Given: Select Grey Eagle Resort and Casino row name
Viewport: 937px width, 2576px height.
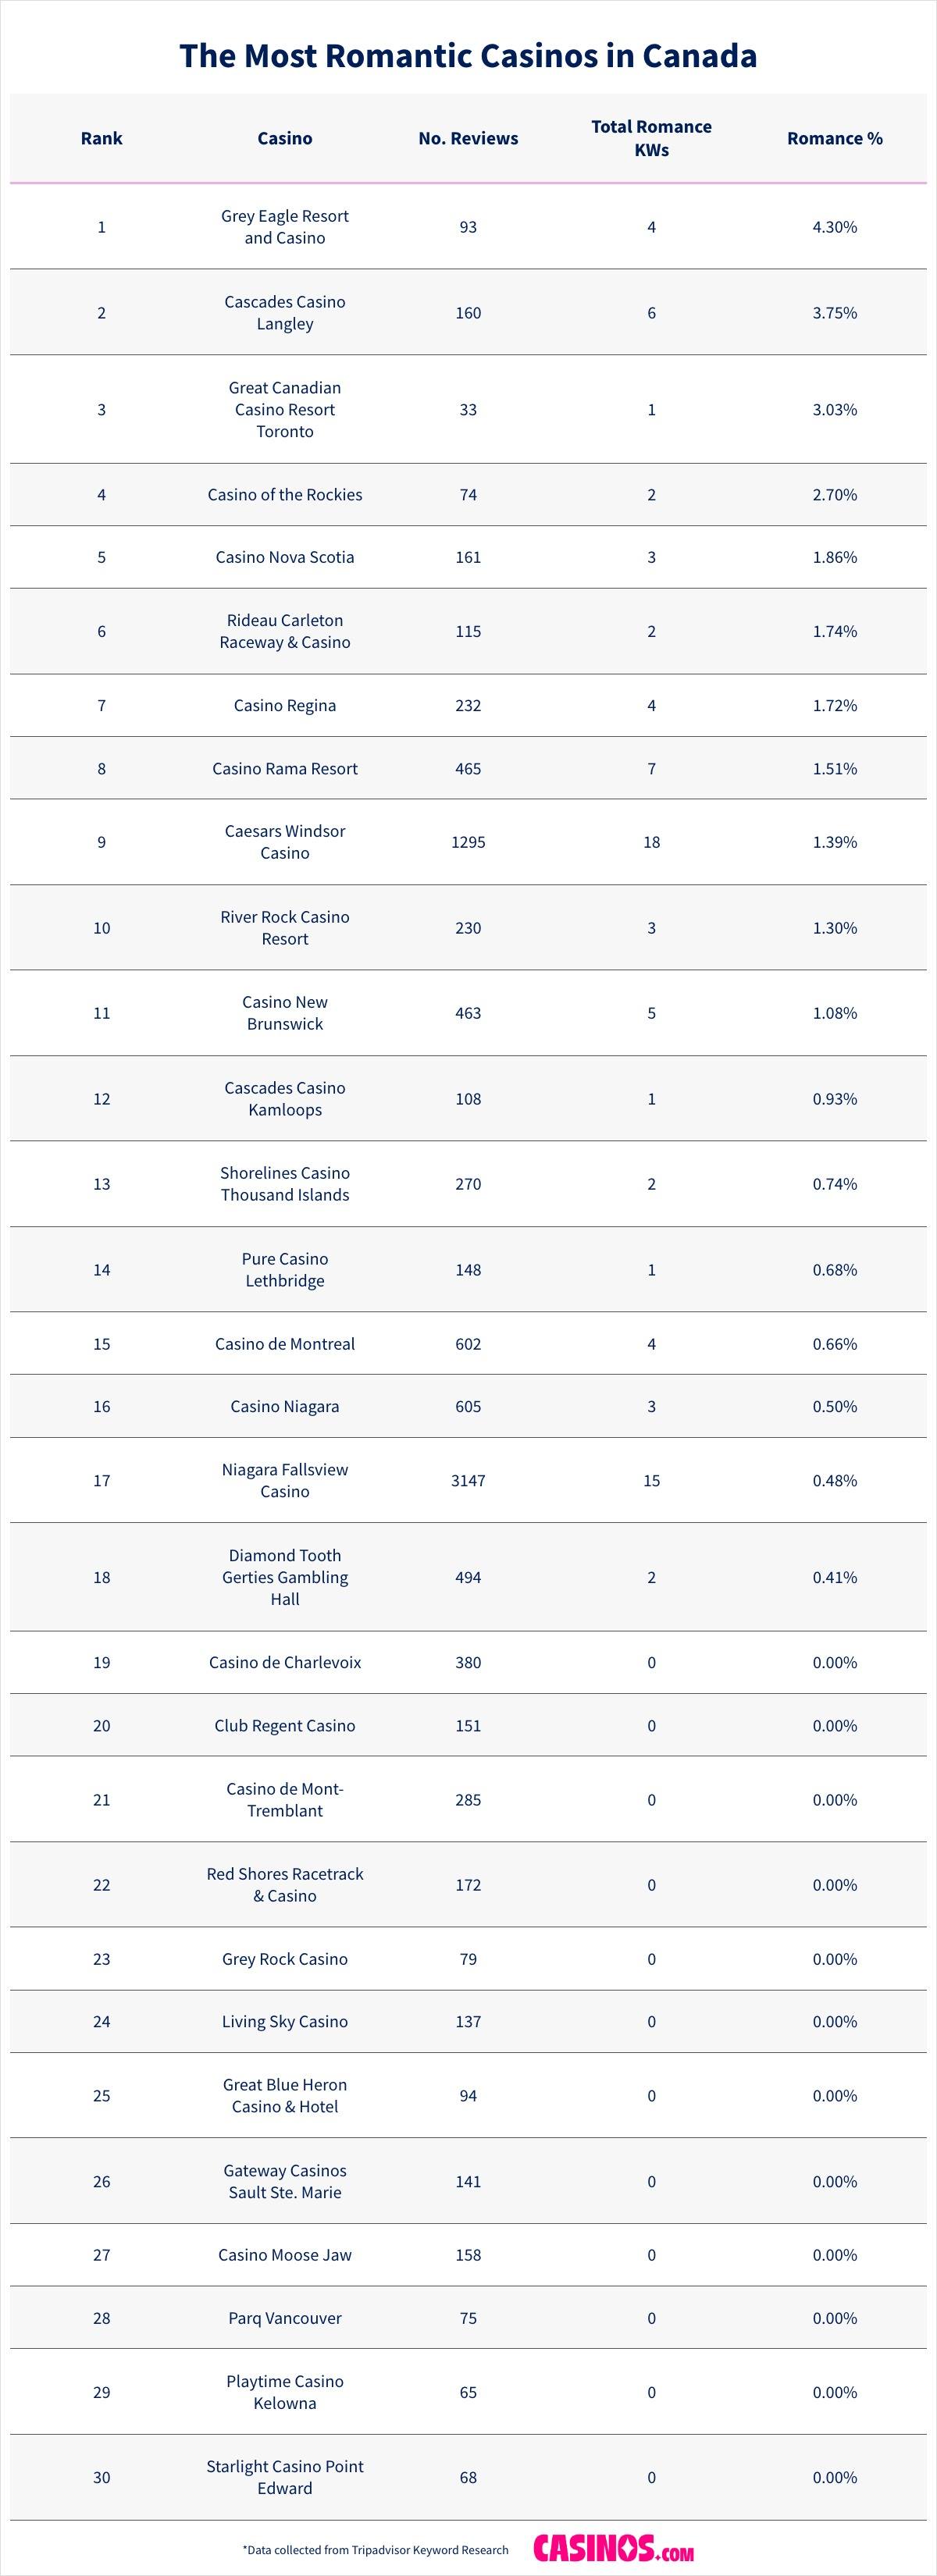Looking at the screenshot, I should click(285, 227).
